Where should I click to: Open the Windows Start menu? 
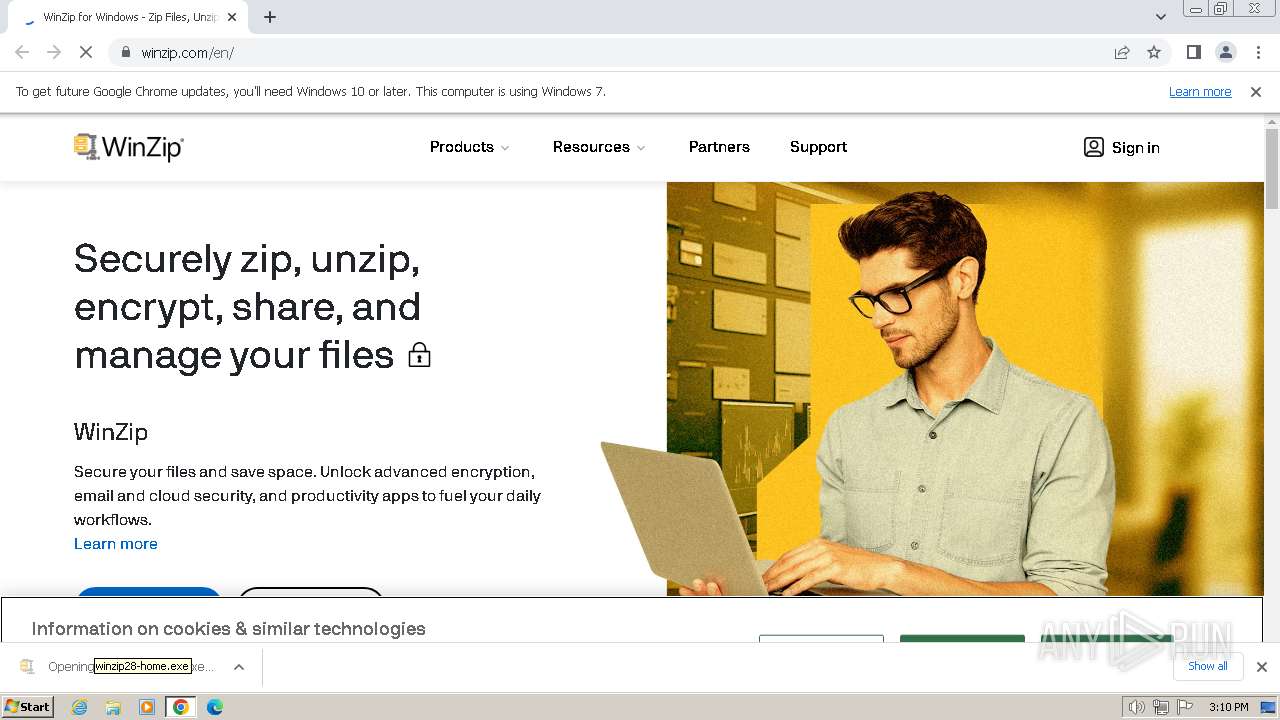[x=28, y=706]
